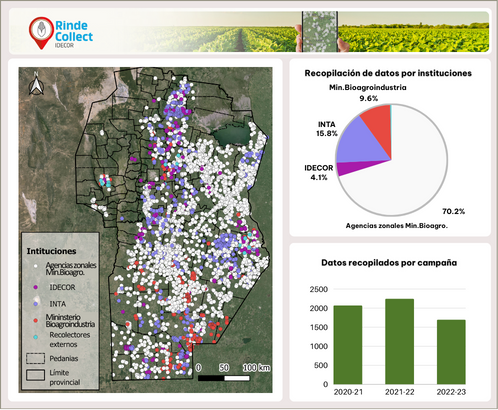Image resolution: width=498 pixels, height=410 pixels.
Task: Click the '2021-22' axis label
Action: pyautogui.click(x=400, y=392)
